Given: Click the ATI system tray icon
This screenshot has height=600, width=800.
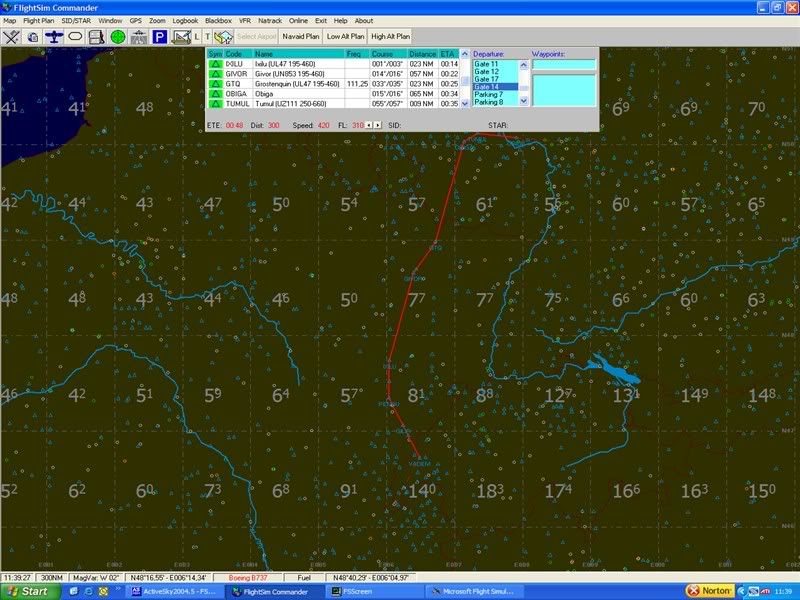Looking at the screenshot, I should (764, 592).
